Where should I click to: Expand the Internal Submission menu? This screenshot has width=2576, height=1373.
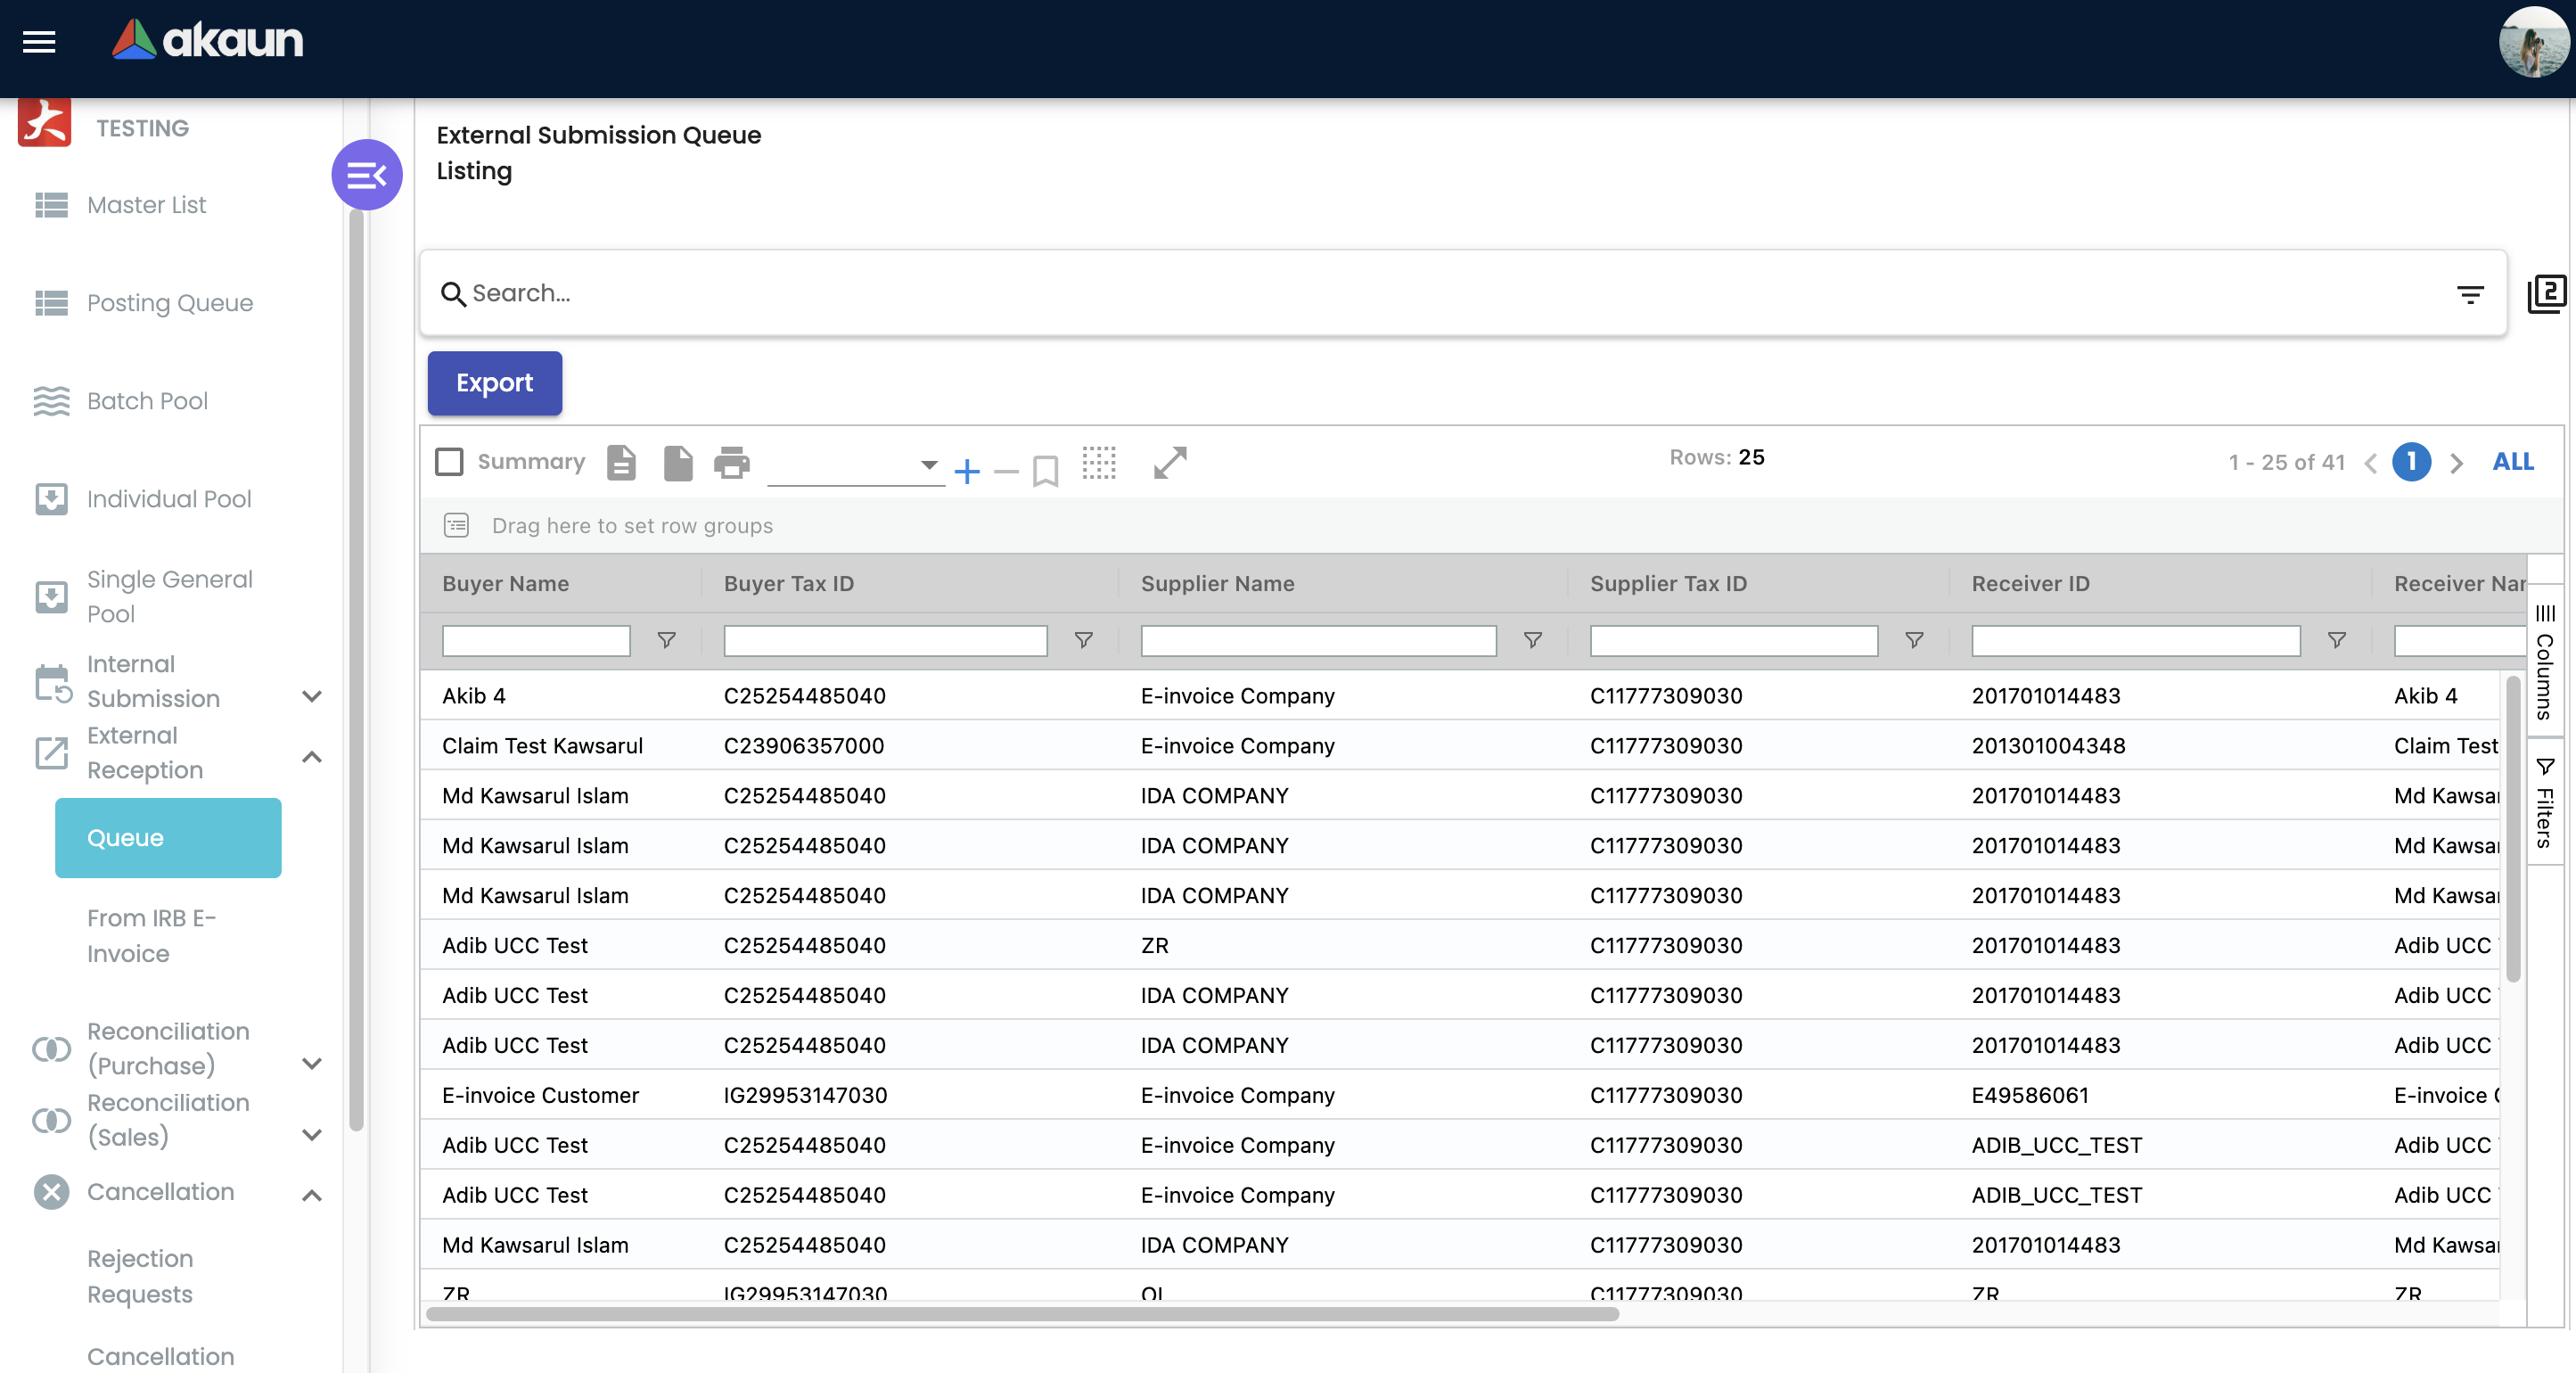(312, 697)
